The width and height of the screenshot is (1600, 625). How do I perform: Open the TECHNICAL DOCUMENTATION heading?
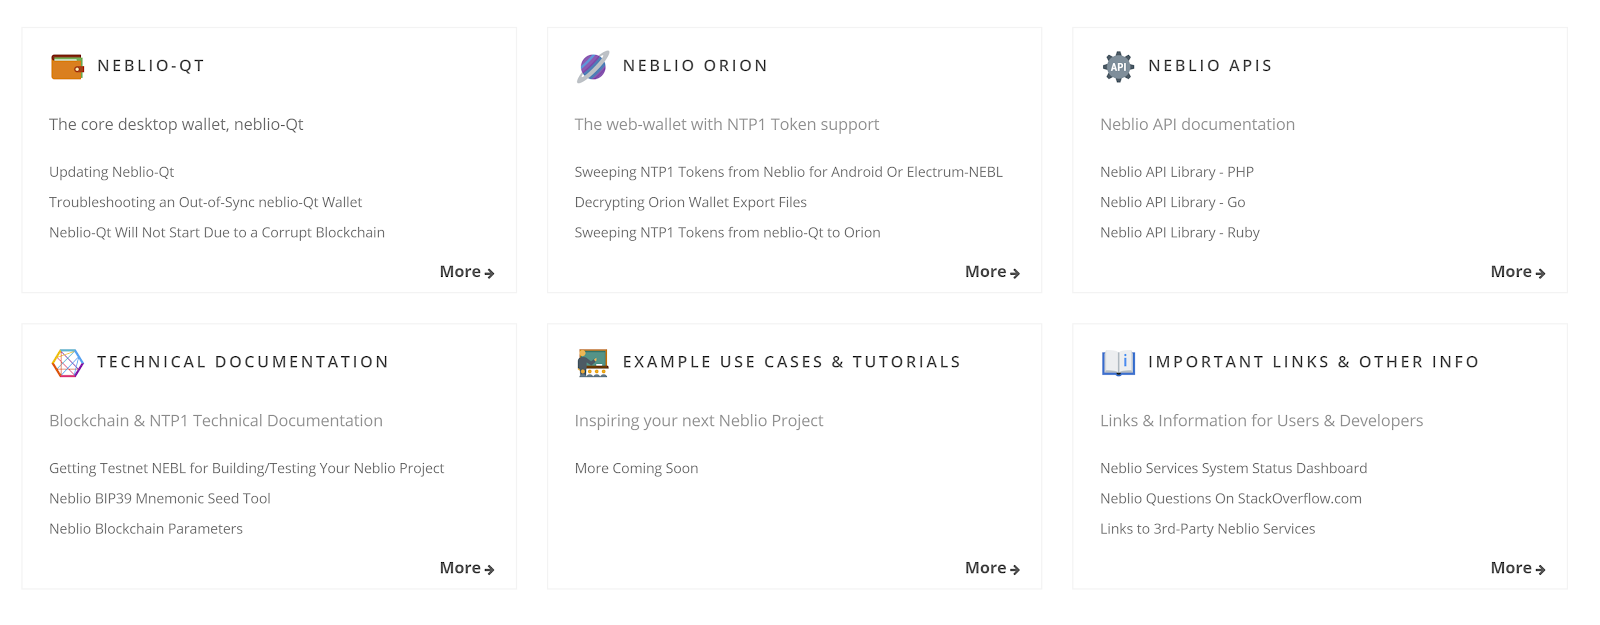(243, 362)
